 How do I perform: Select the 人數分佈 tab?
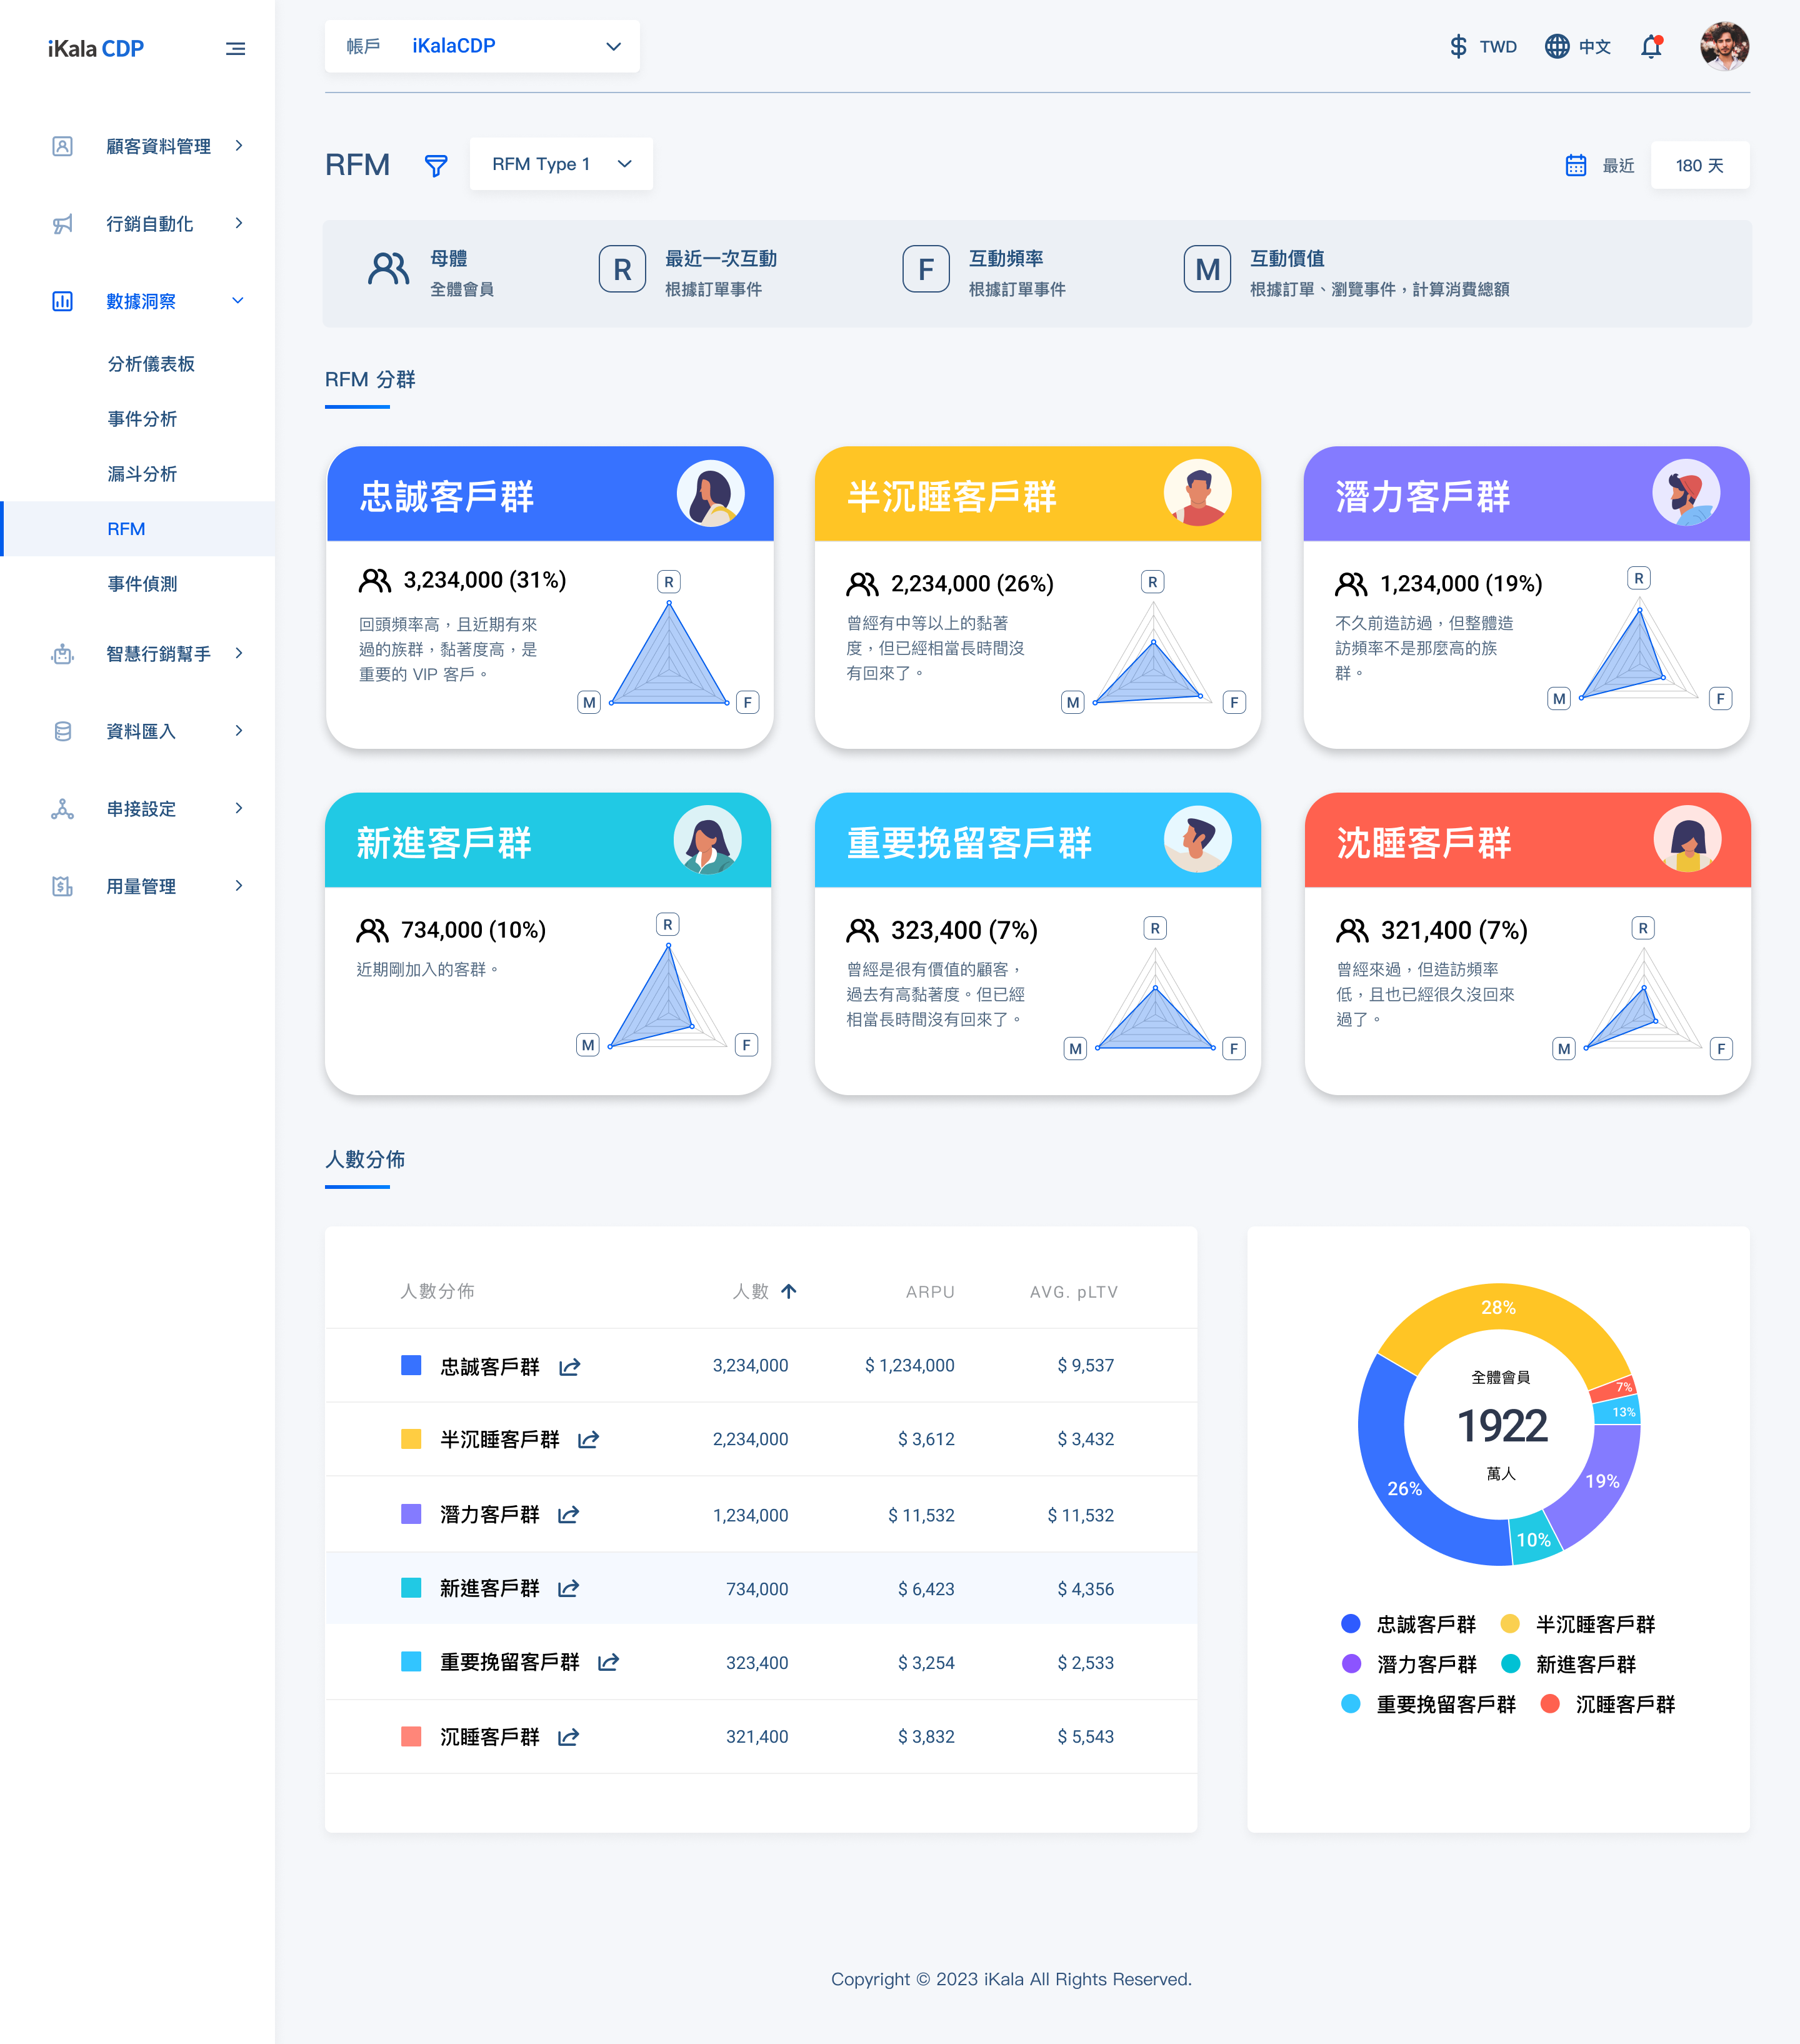click(x=365, y=1160)
